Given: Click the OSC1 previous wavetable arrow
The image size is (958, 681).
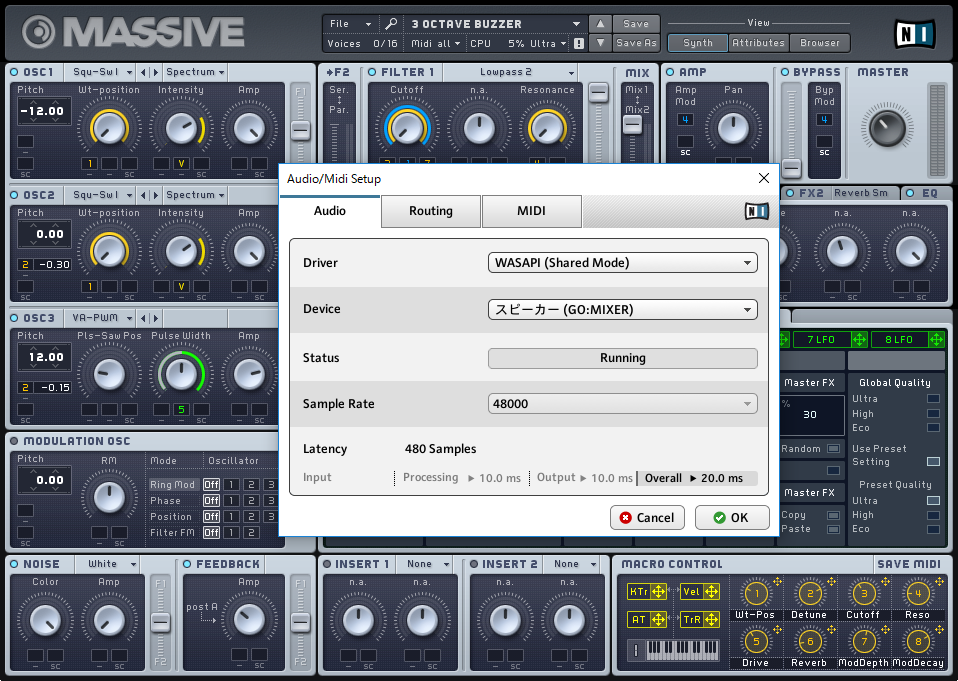Looking at the screenshot, I should click(x=143, y=73).
